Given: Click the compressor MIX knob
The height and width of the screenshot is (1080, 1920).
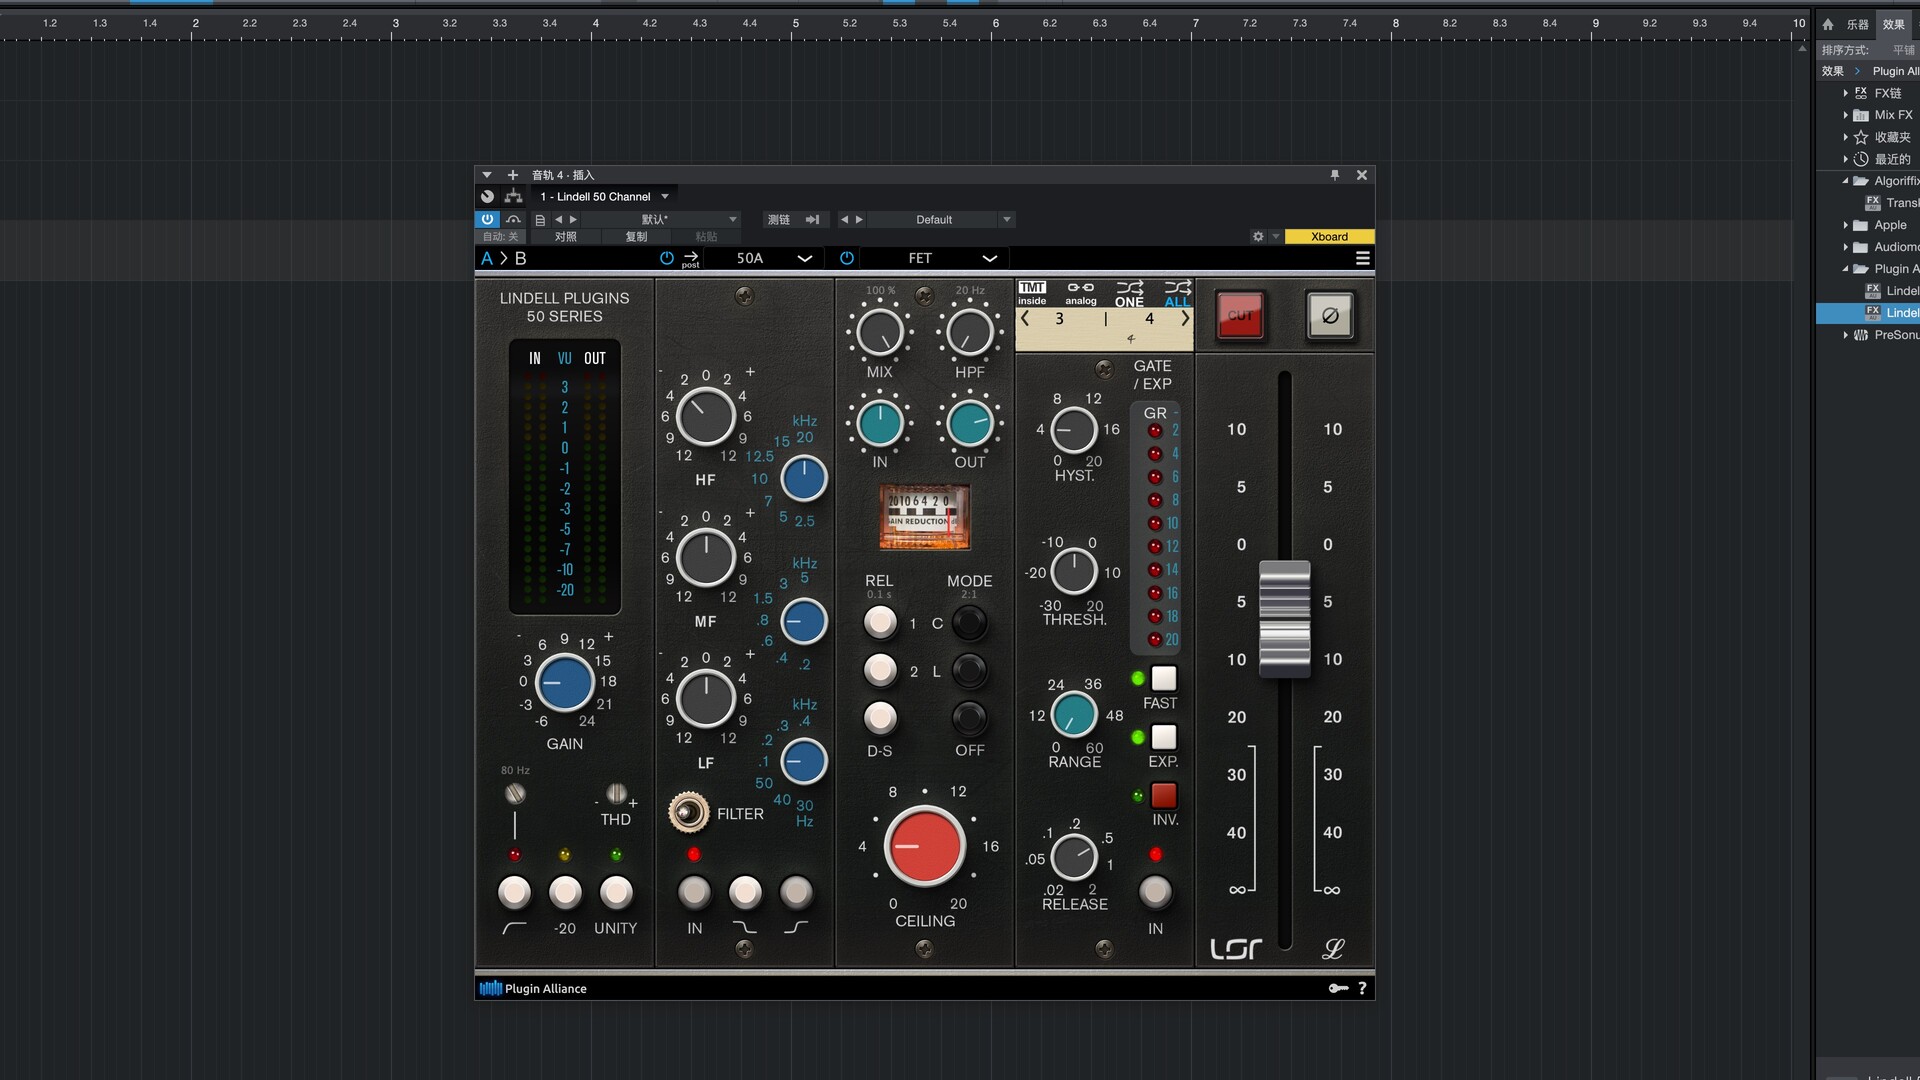Looking at the screenshot, I should pyautogui.click(x=880, y=333).
